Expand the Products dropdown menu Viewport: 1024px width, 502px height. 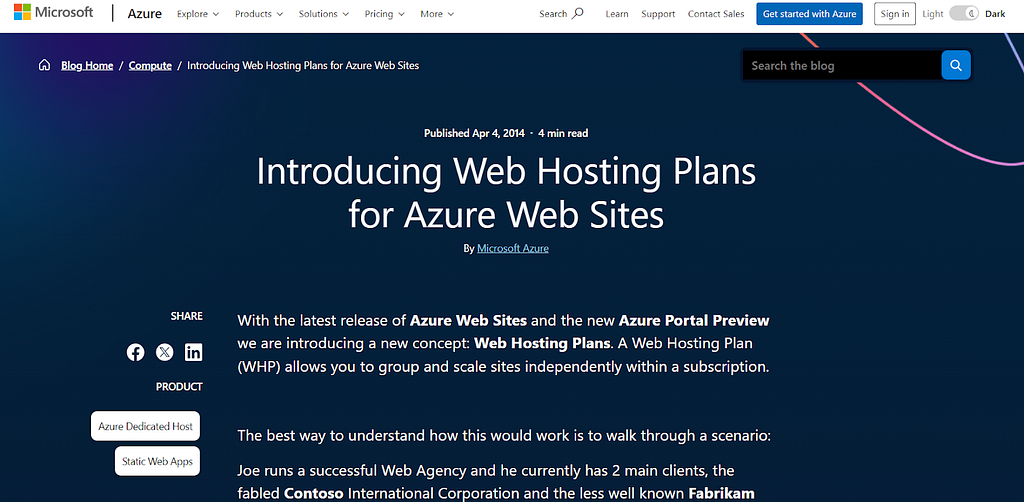click(259, 14)
